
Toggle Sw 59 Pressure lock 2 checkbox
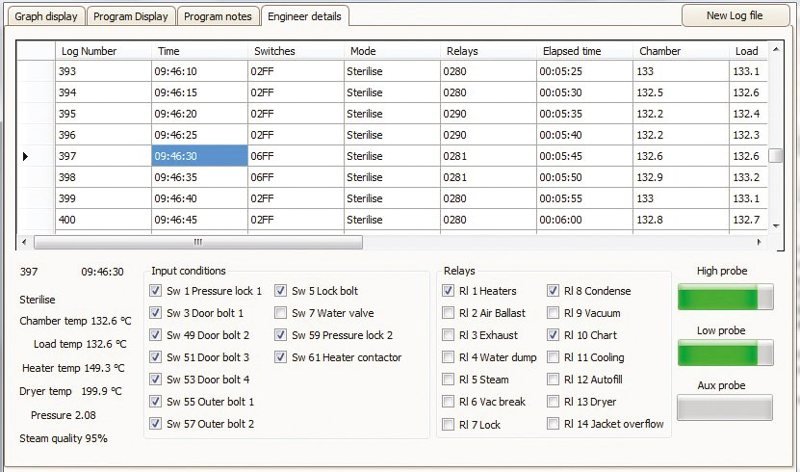click(280, 335)
